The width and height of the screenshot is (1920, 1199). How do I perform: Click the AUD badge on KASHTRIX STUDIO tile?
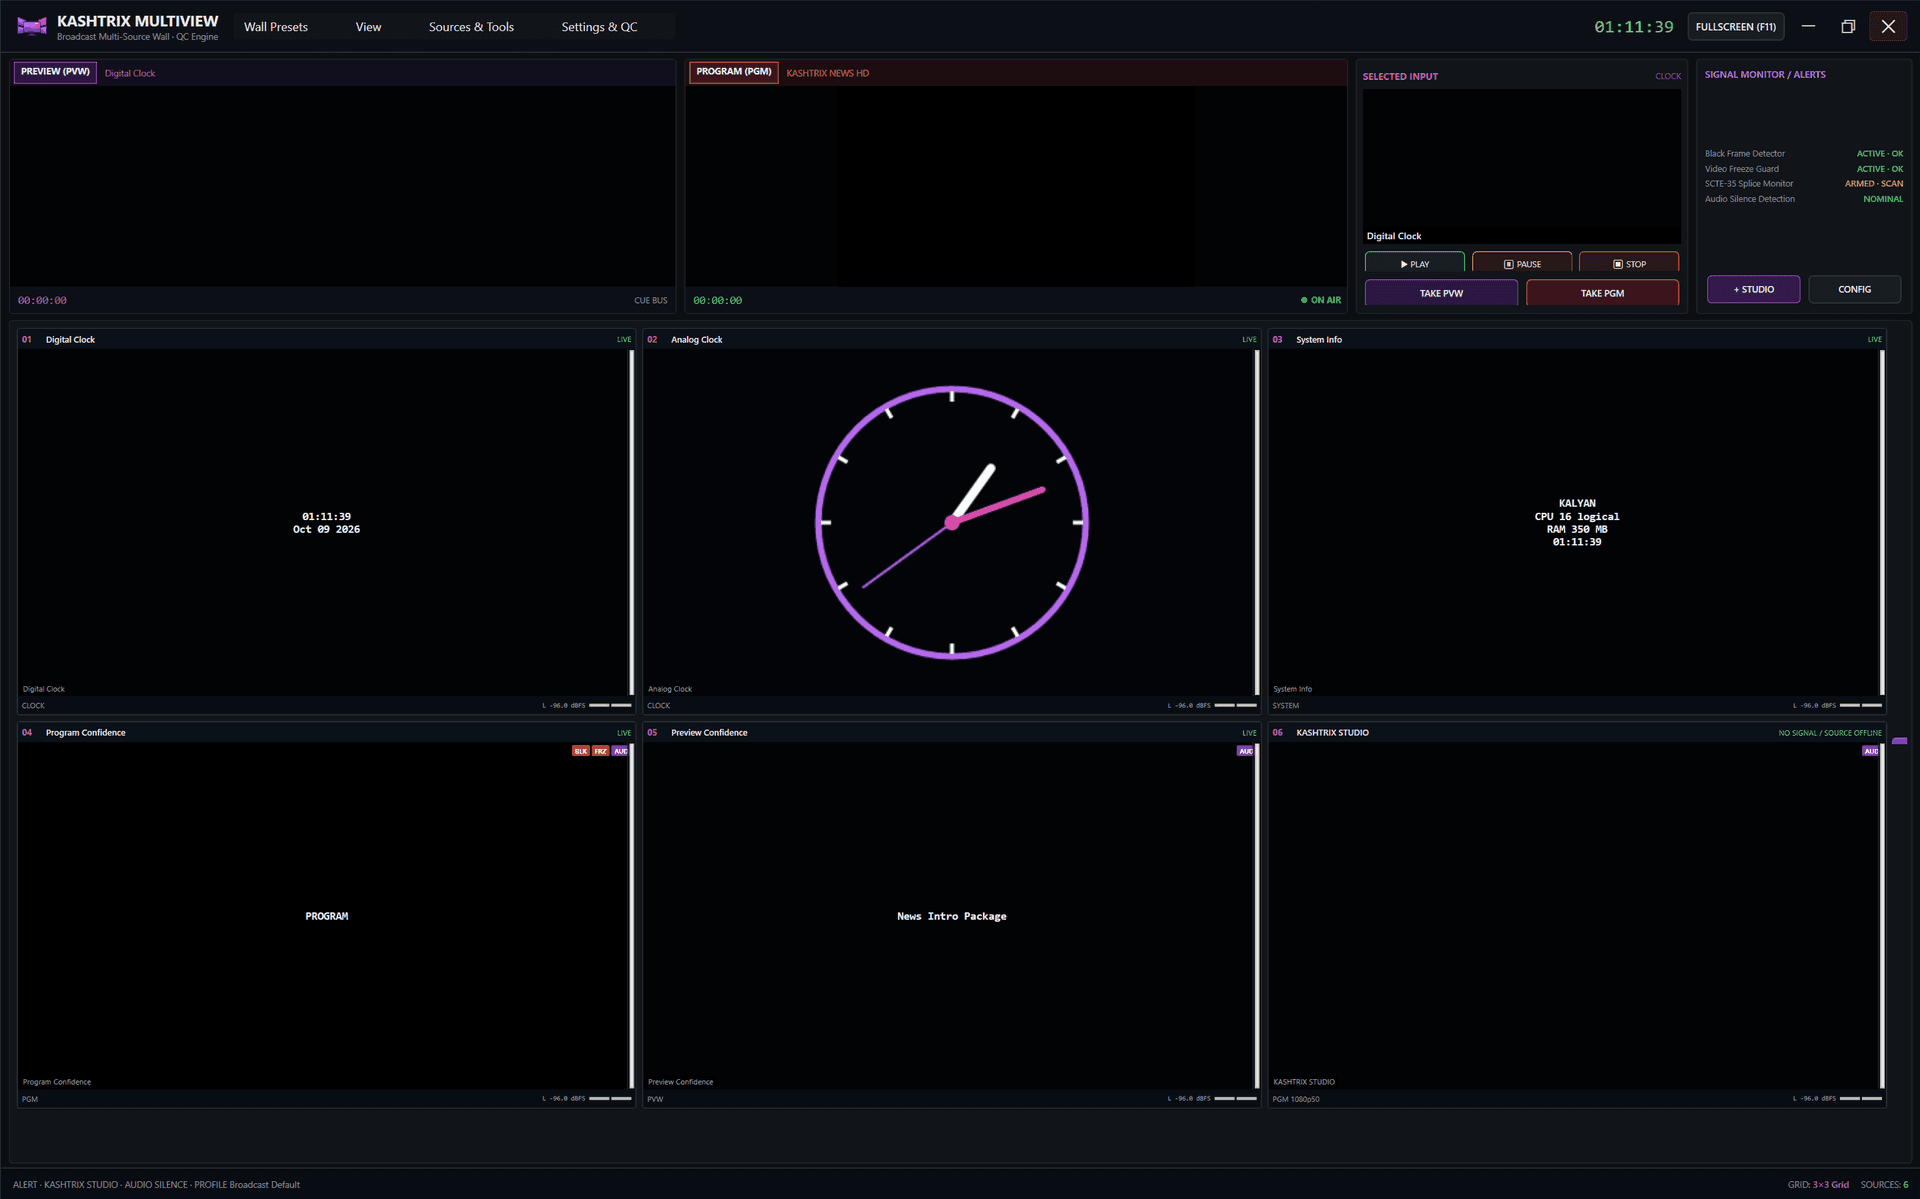pyautogui.click(x=1870, y=751)
